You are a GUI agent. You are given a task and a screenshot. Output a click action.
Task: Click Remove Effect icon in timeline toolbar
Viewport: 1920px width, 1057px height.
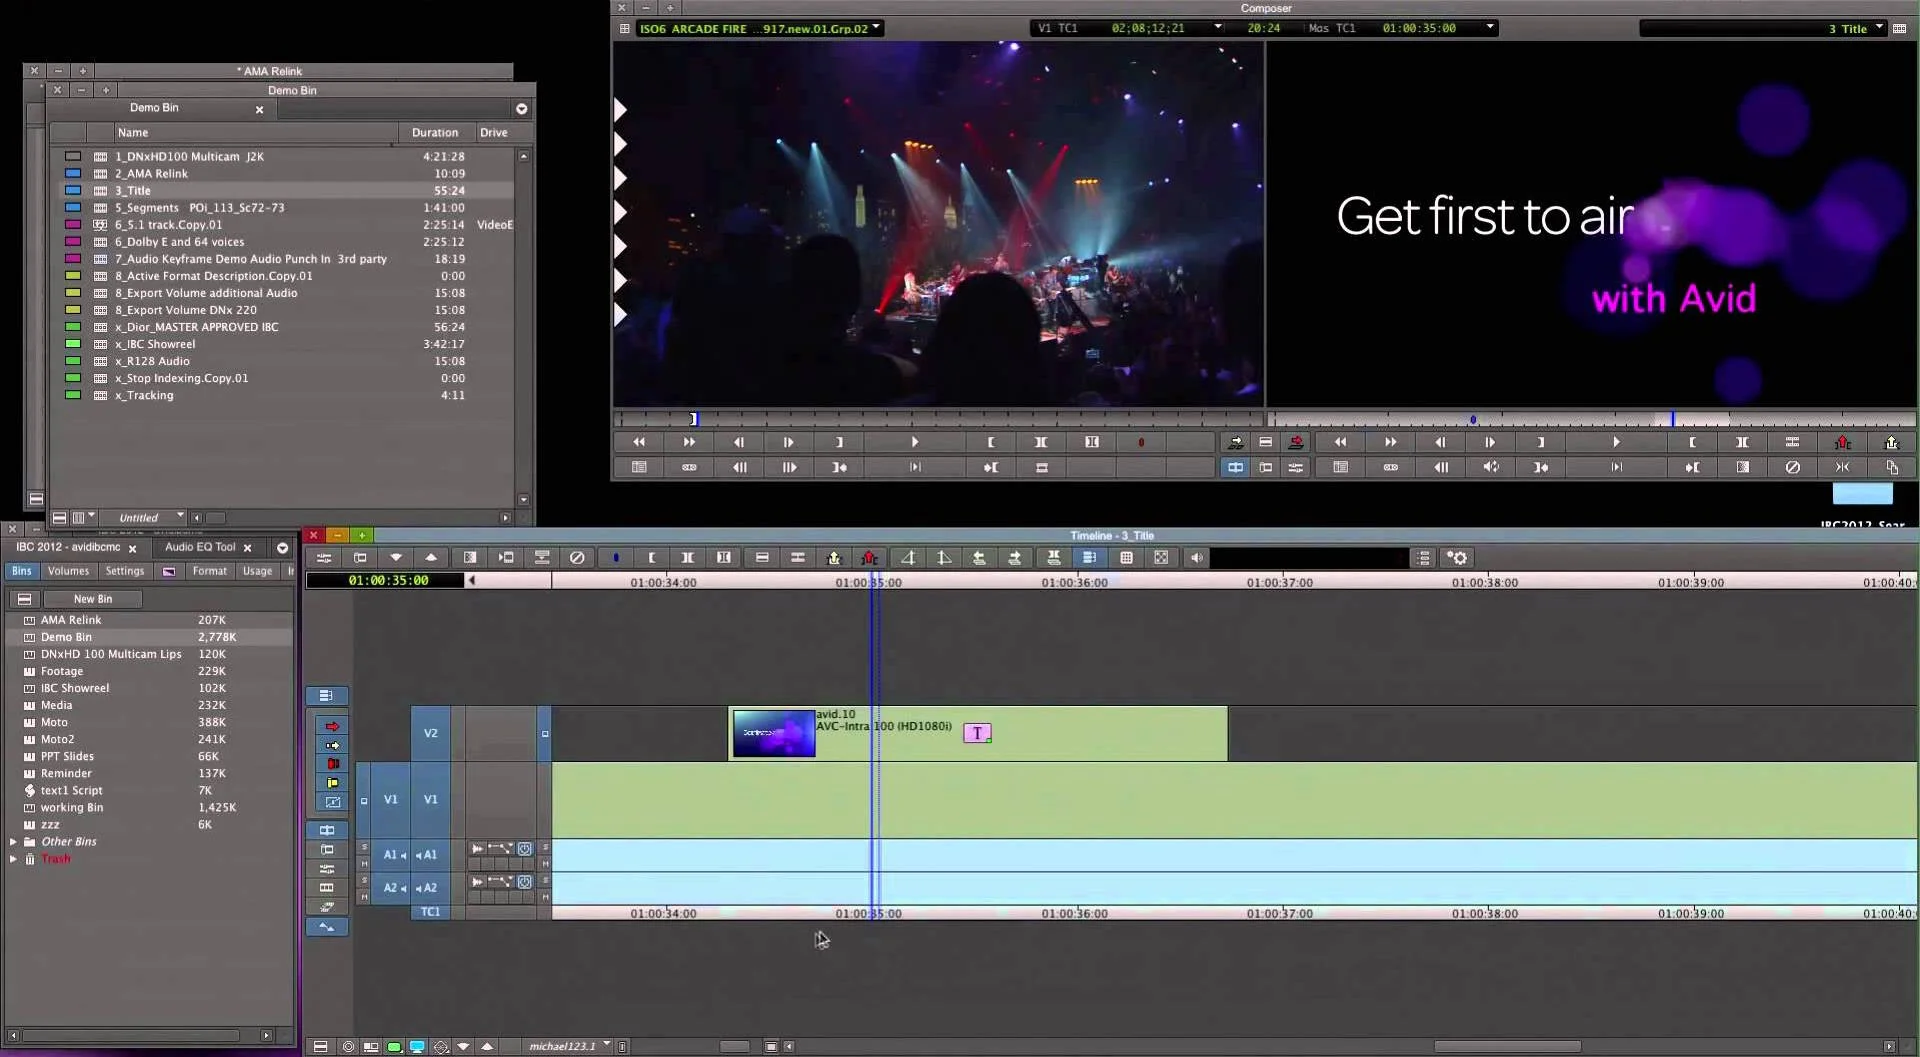(x=577, y=558)
